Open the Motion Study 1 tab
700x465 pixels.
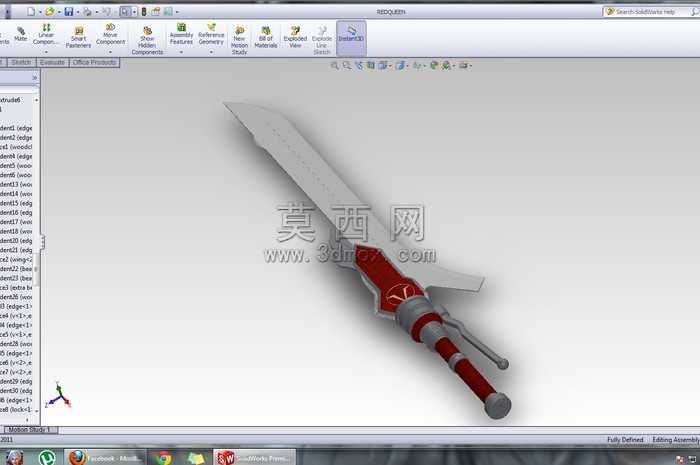30,430
